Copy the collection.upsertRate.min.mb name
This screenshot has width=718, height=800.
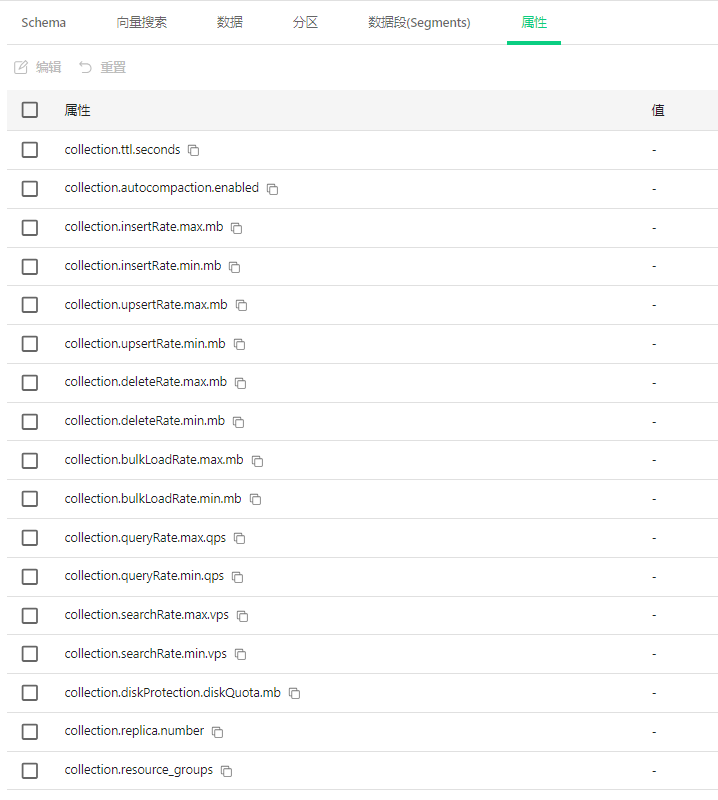point(239,344)
